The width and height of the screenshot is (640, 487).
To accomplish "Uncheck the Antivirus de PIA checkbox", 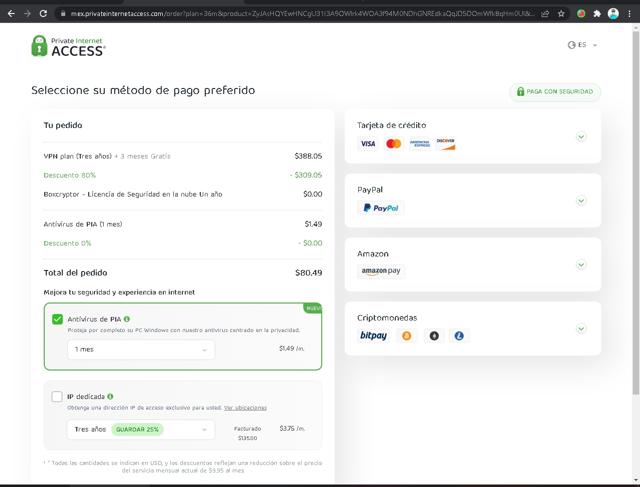I will 58,319.
